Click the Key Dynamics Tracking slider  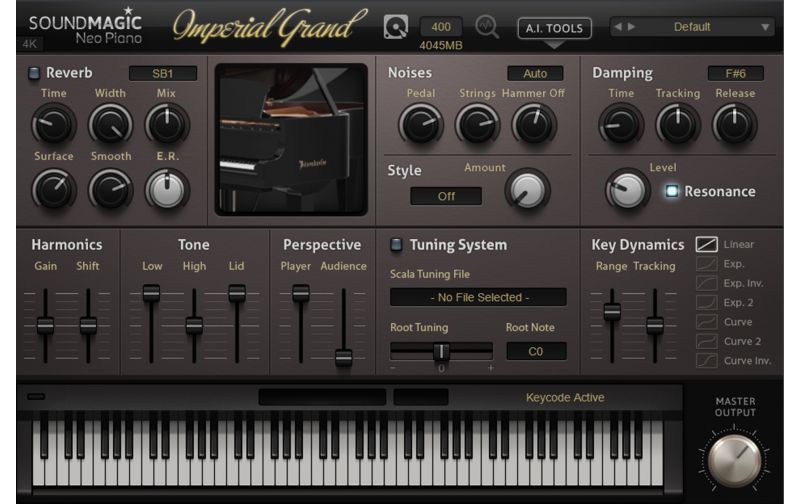click(x=655, y=325)
